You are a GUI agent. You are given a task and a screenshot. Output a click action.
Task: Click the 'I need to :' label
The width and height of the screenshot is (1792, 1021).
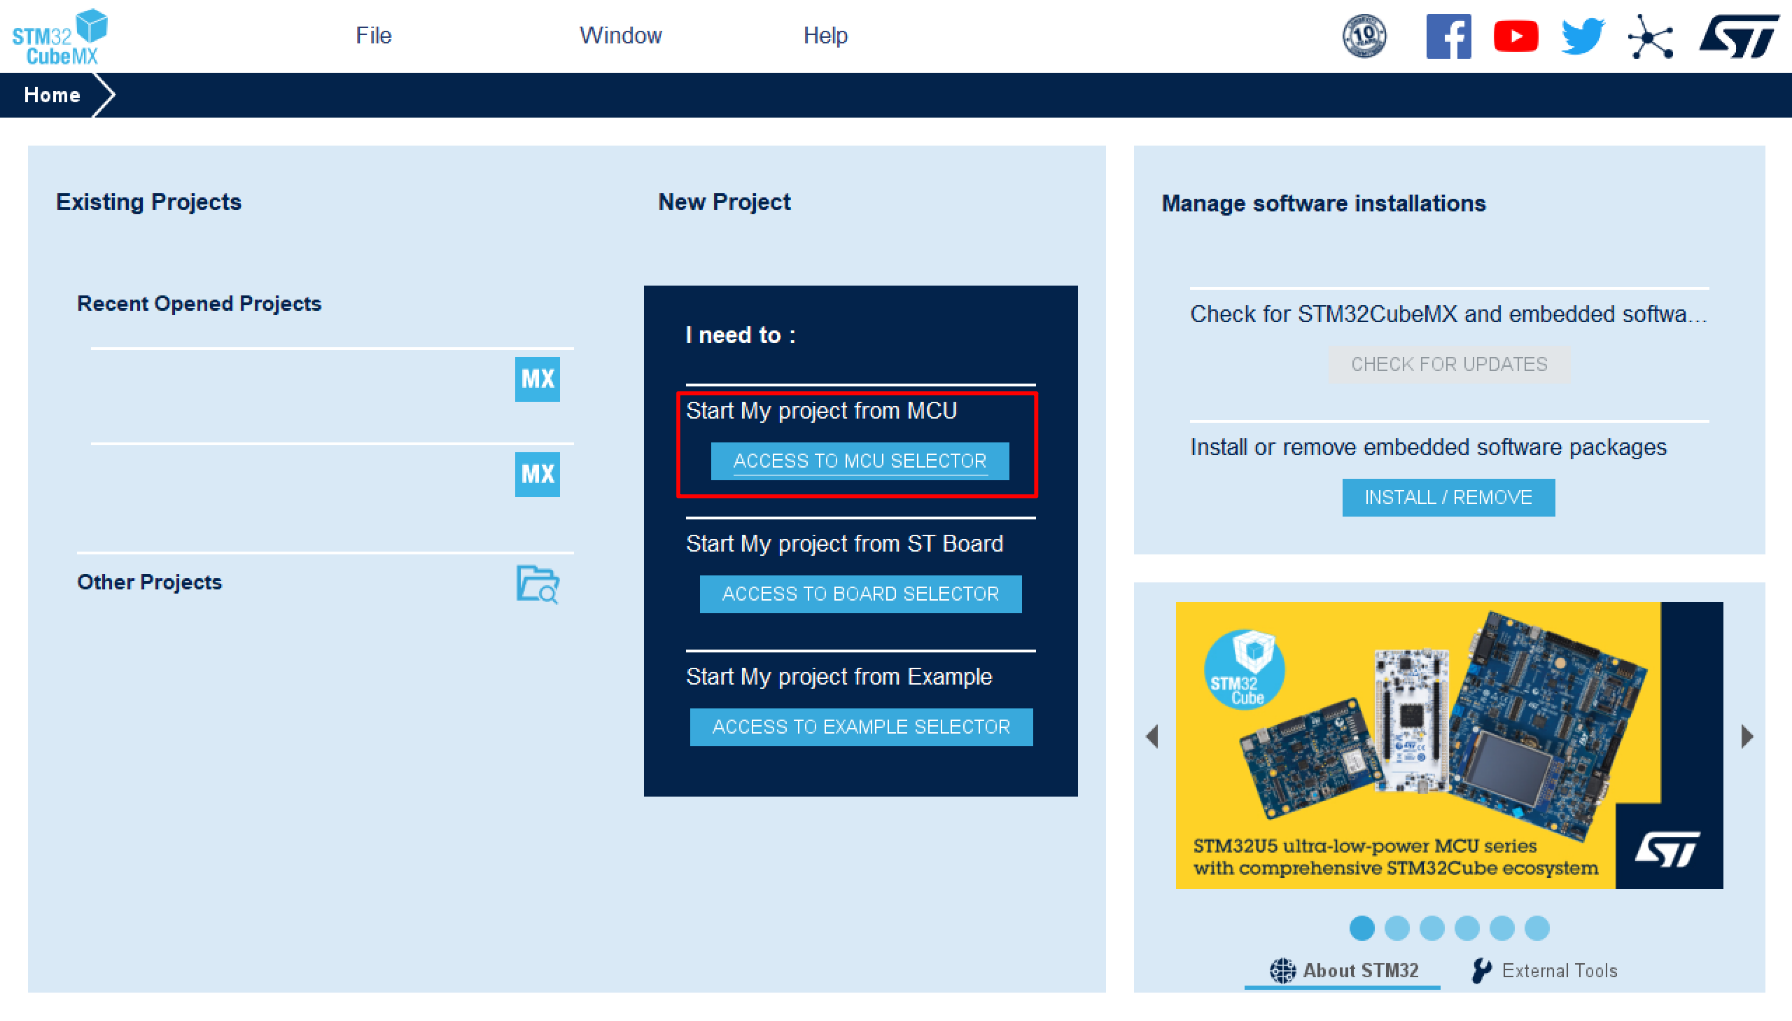tap(741, 335)
